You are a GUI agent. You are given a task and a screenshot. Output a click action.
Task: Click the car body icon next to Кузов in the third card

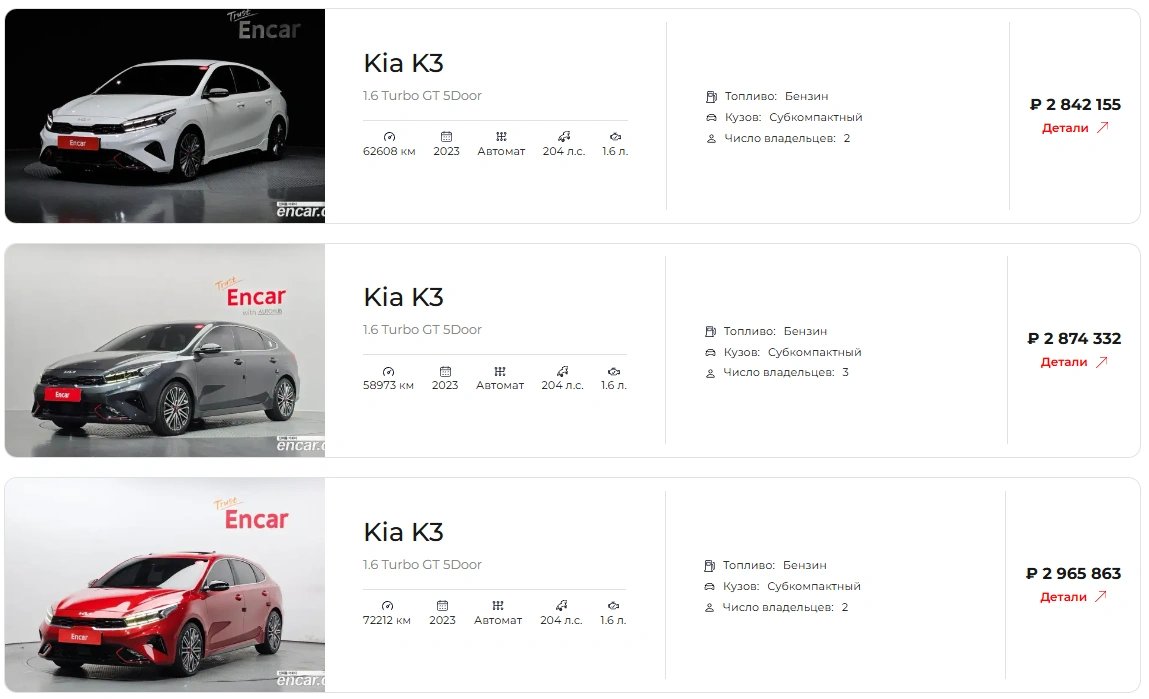[709, 586]
